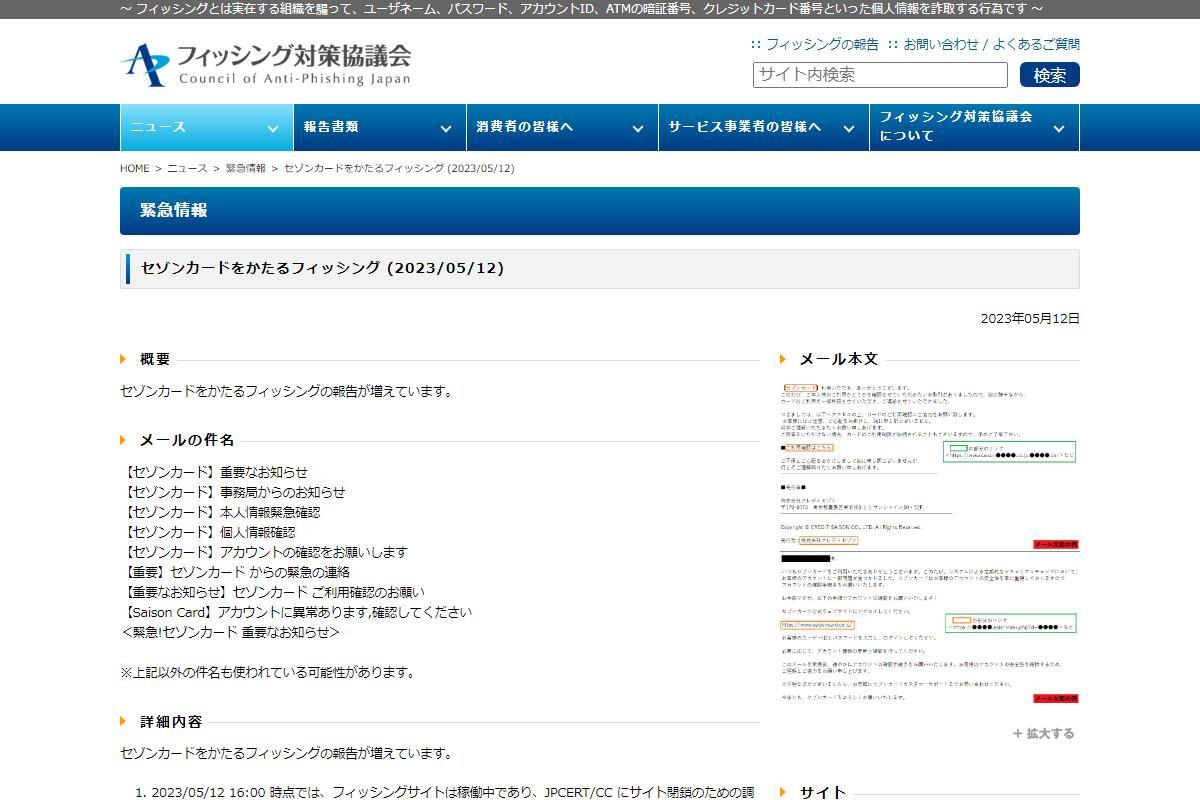Viewport: 1200px width, 800px height.
Task: Expand the ニュース dropdown chevron
Action: point(273,128)
